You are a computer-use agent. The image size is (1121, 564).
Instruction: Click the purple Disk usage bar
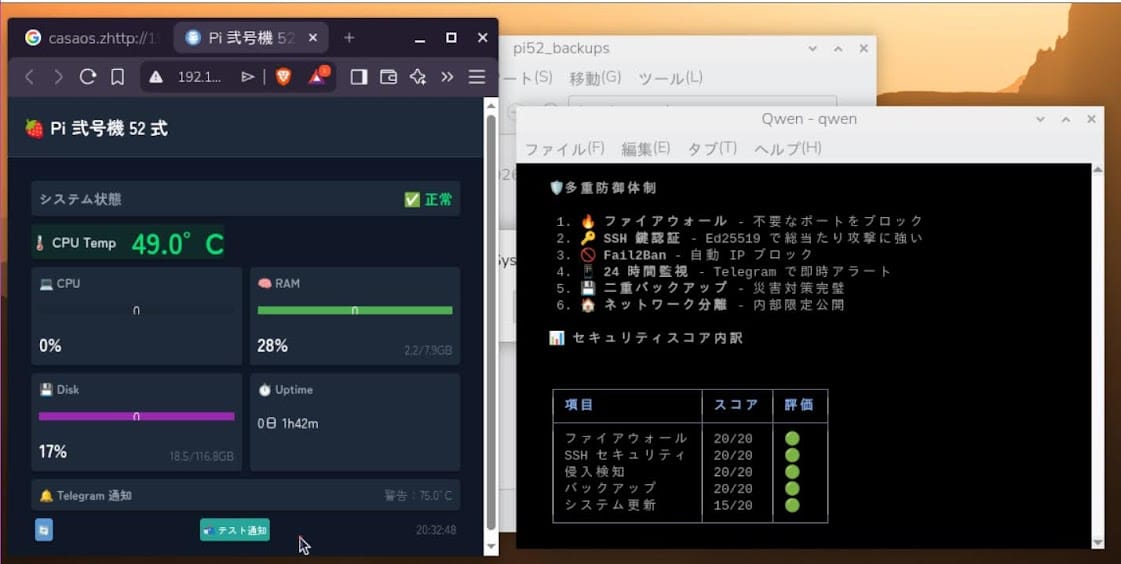point(136,416)
